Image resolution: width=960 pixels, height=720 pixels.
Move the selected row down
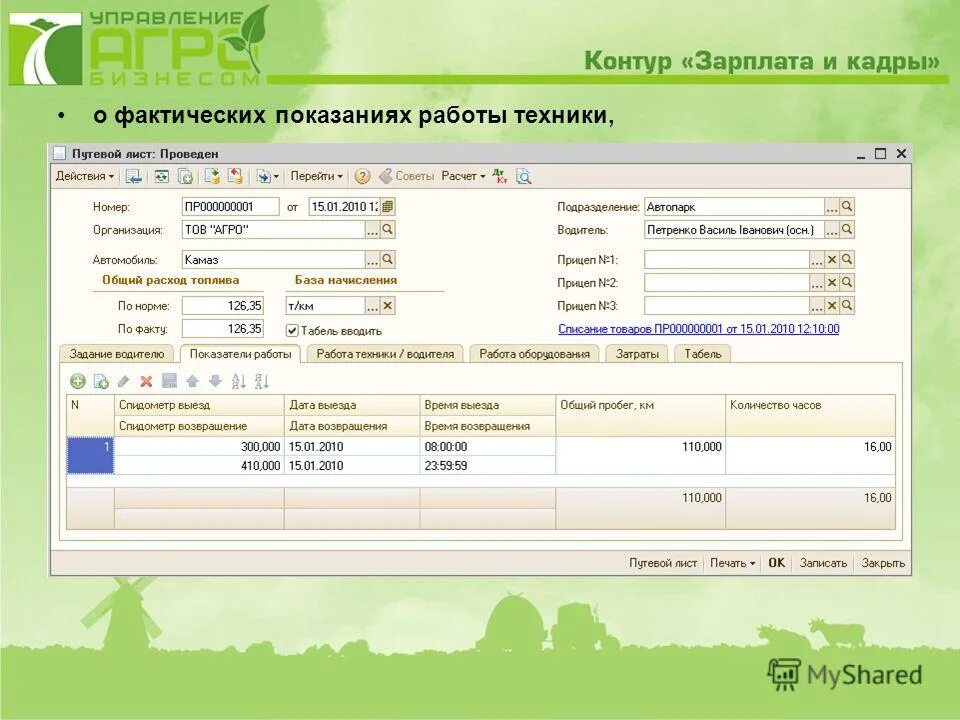[x=217, y=381]
